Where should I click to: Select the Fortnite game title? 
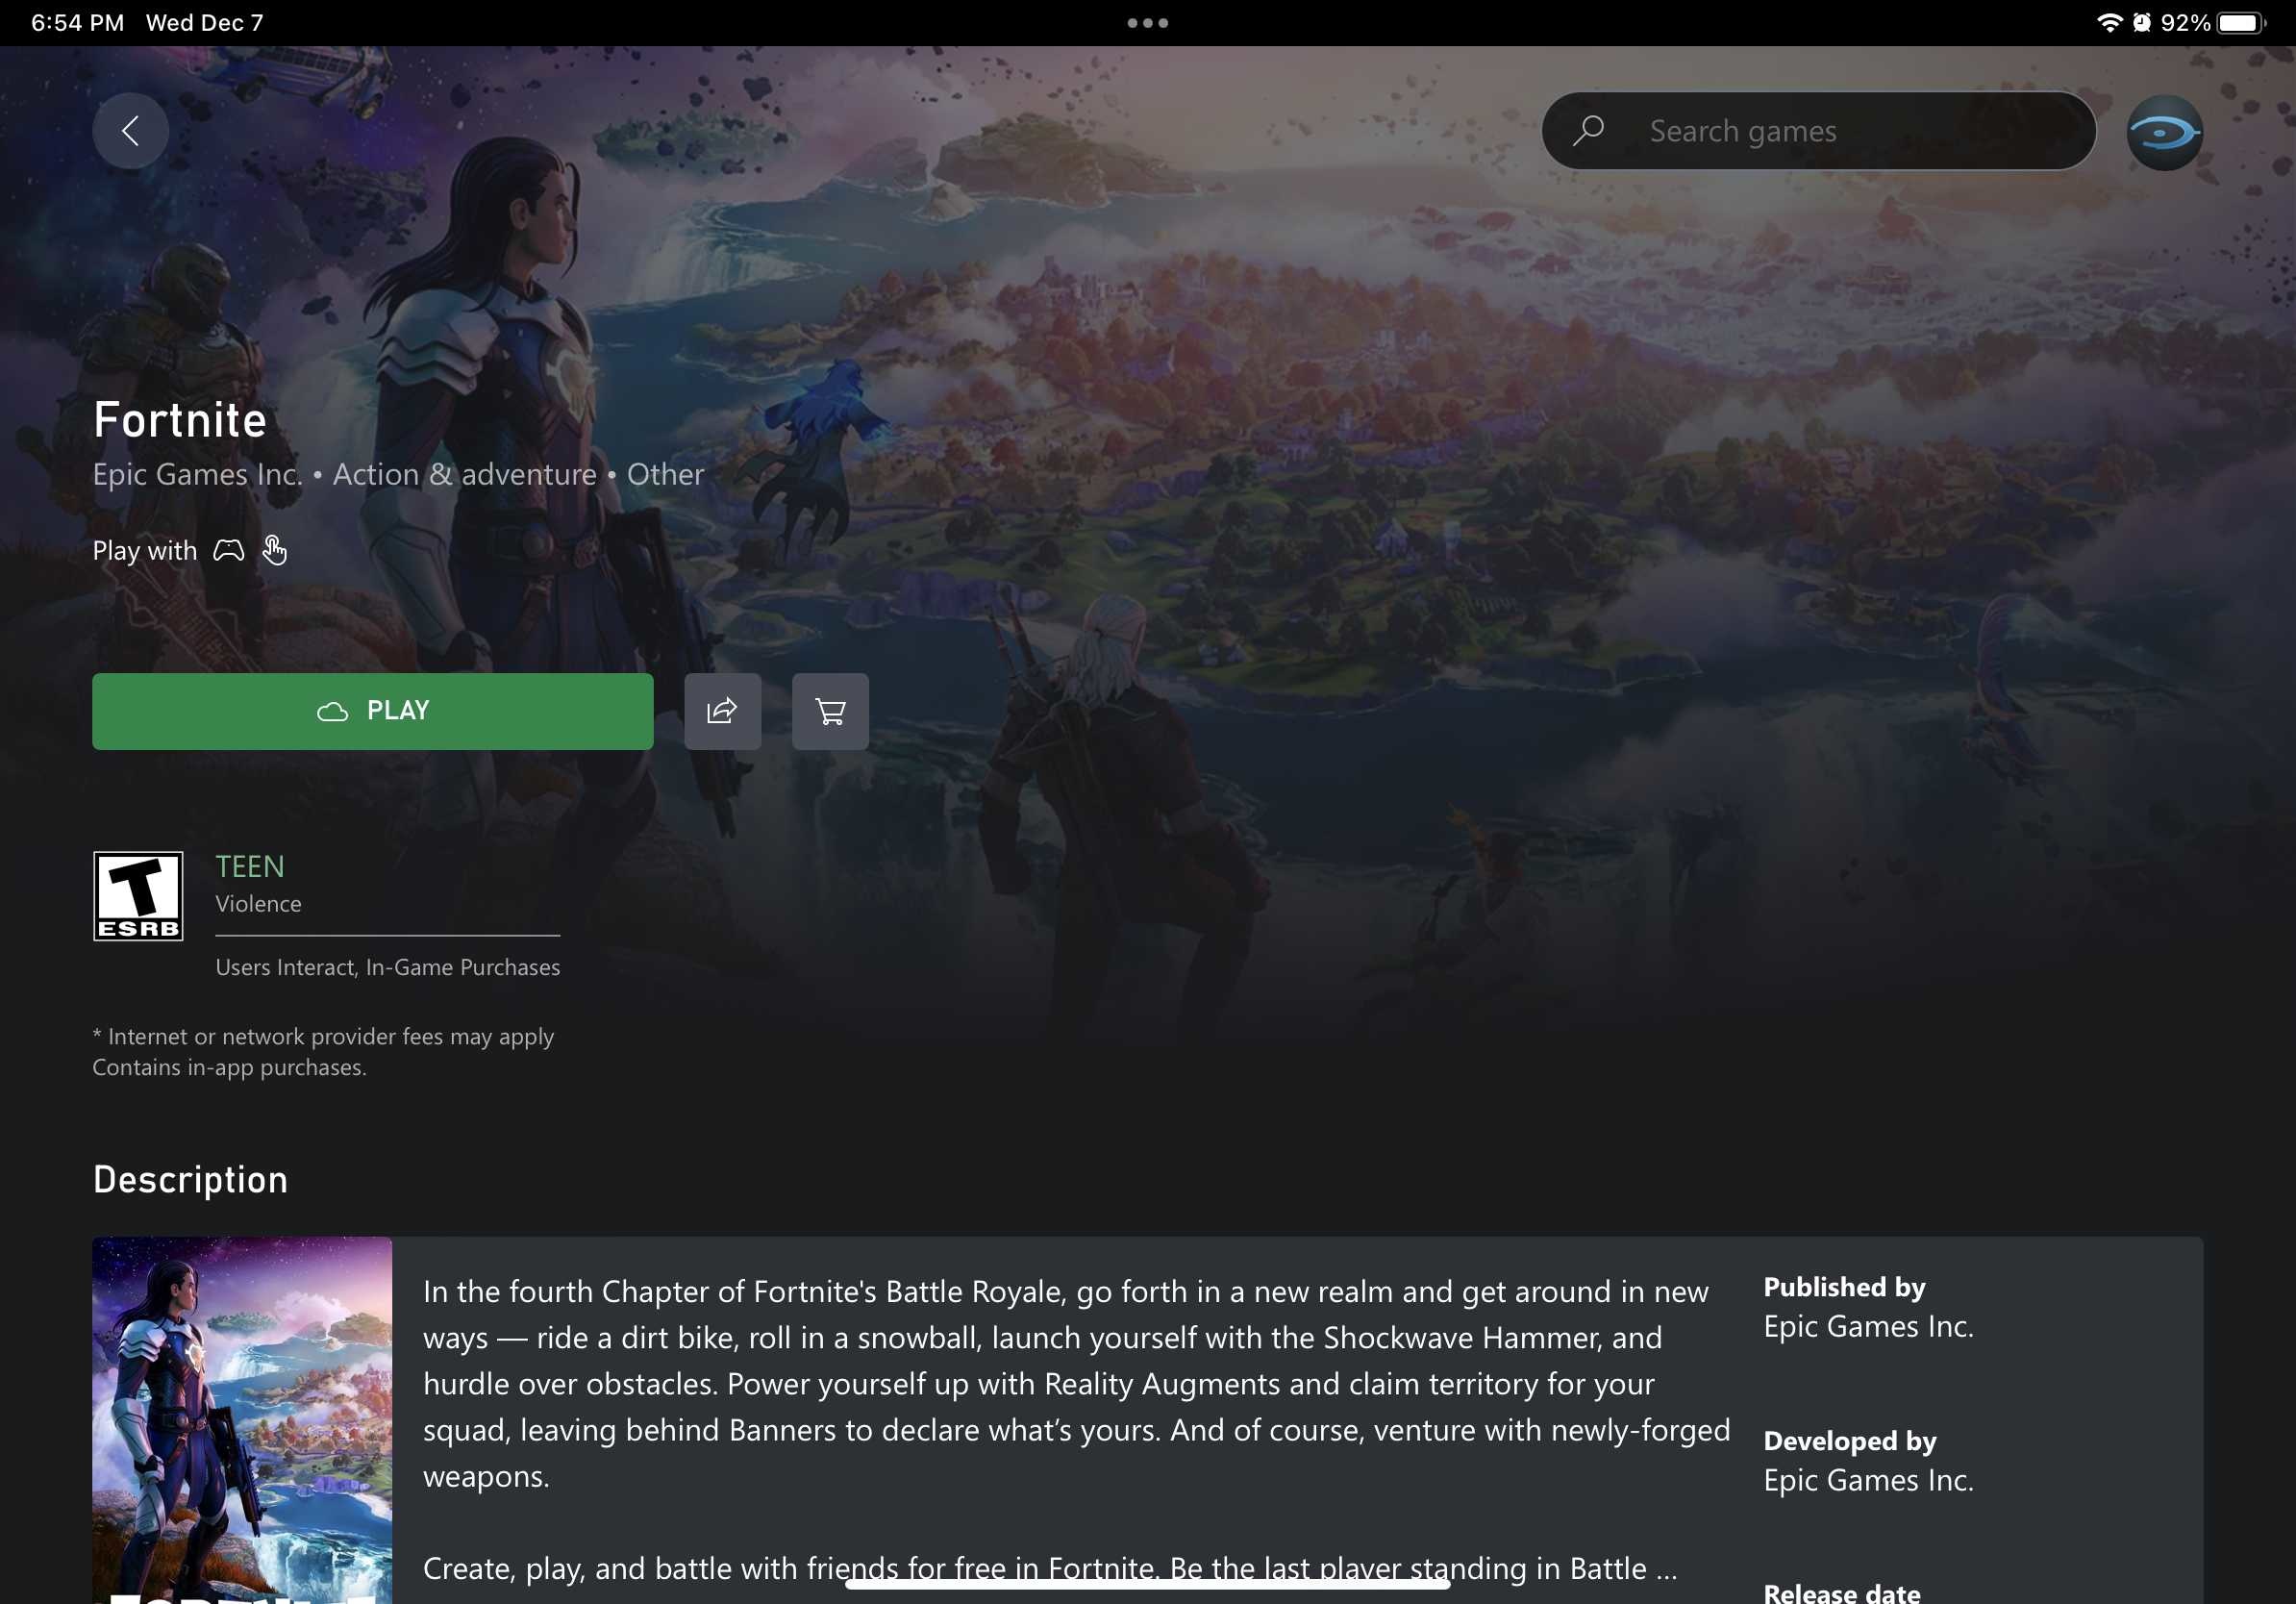pos(180,419)
